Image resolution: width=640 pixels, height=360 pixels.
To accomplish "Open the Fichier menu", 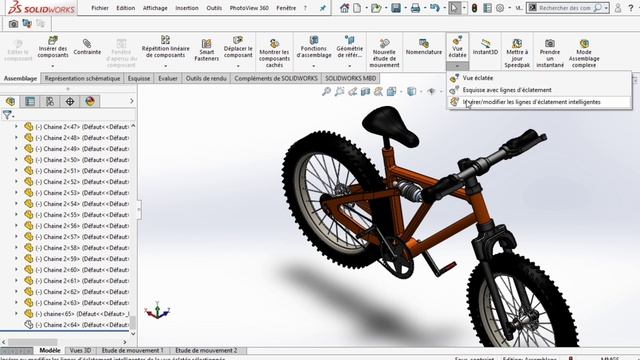I will click(x=100, y=8).
